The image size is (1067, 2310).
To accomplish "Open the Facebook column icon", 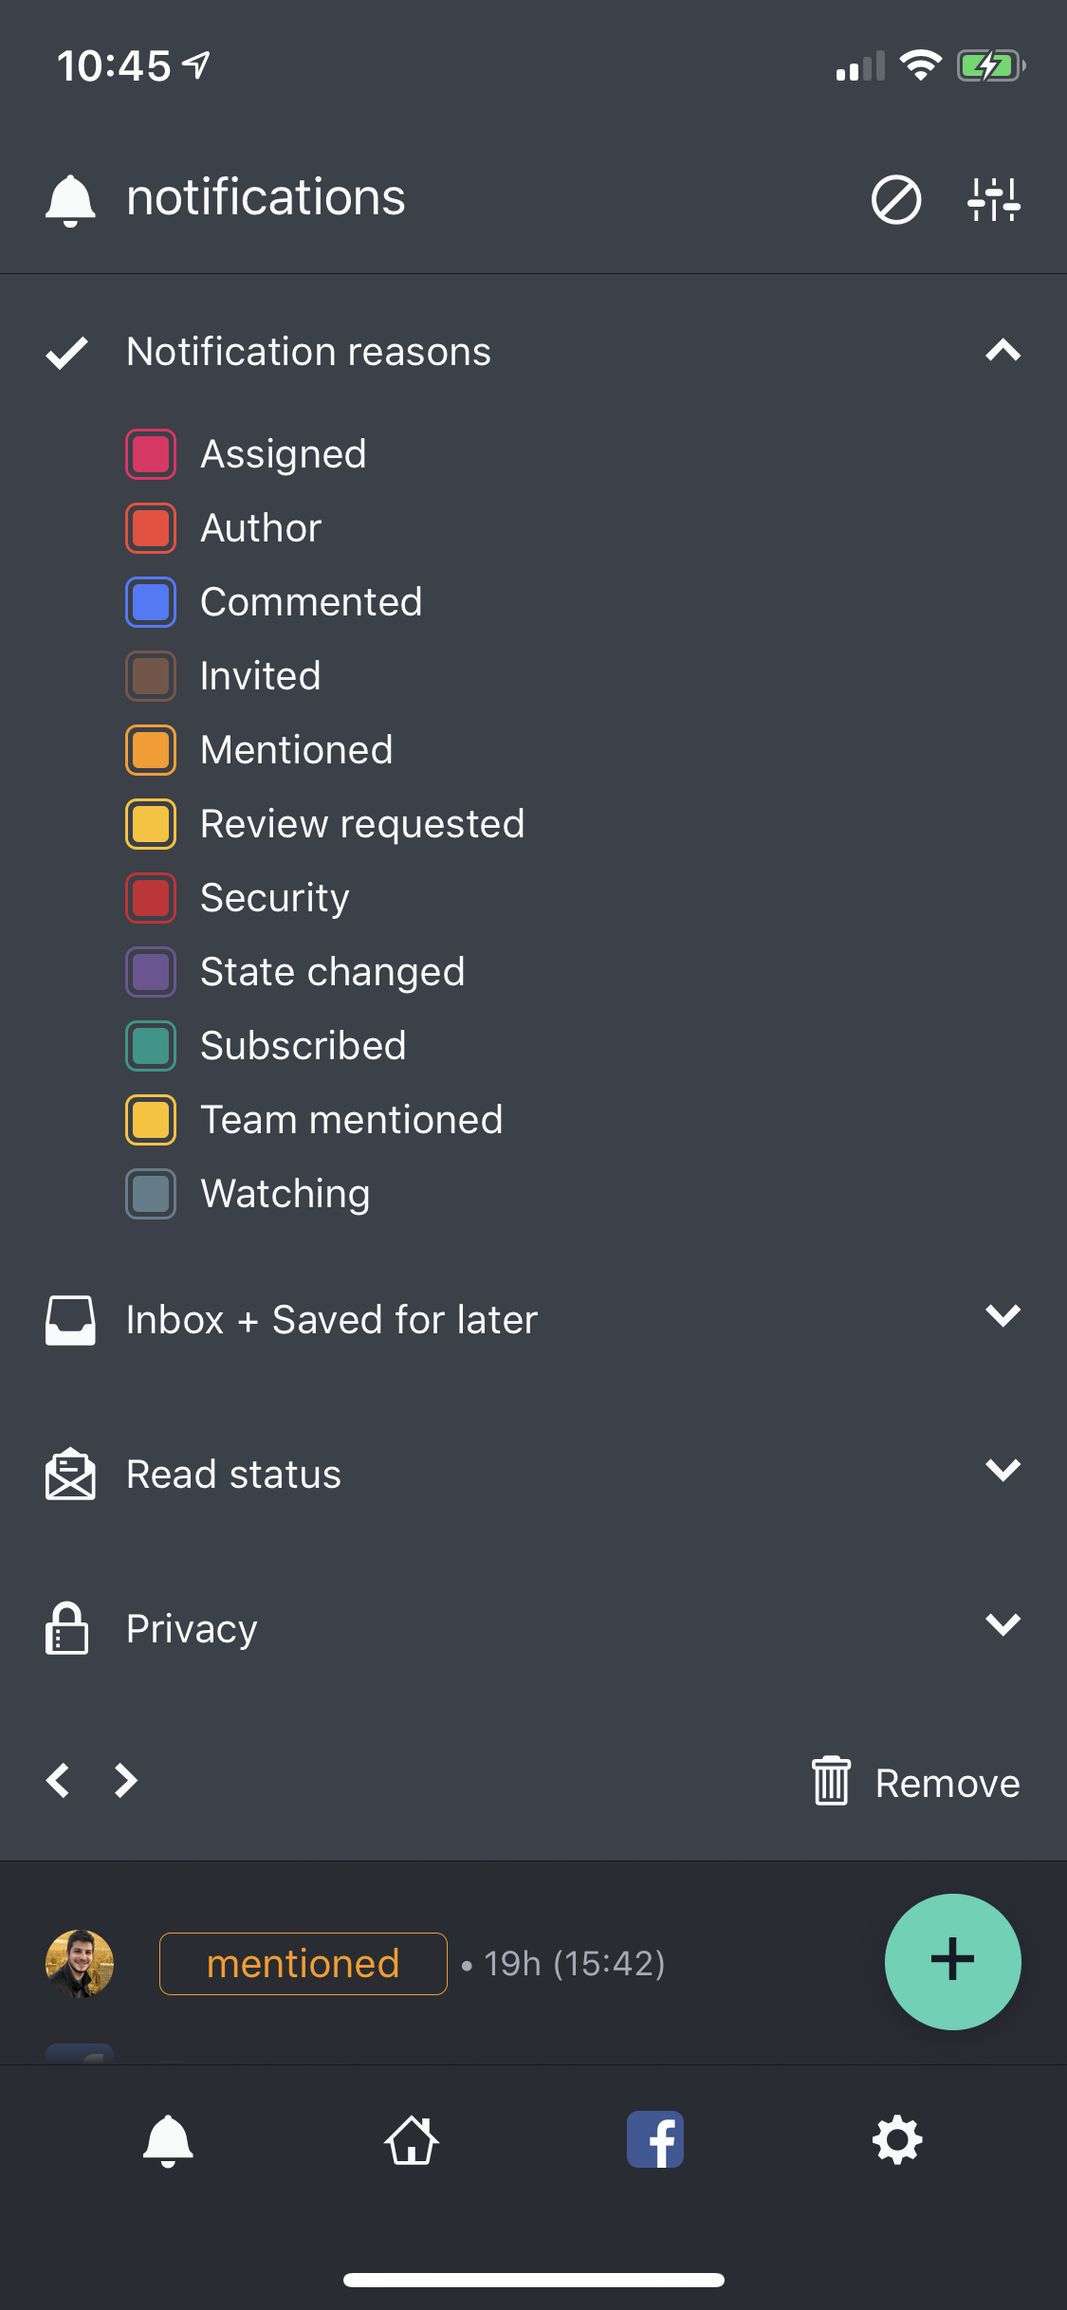I will (655, 2140).
